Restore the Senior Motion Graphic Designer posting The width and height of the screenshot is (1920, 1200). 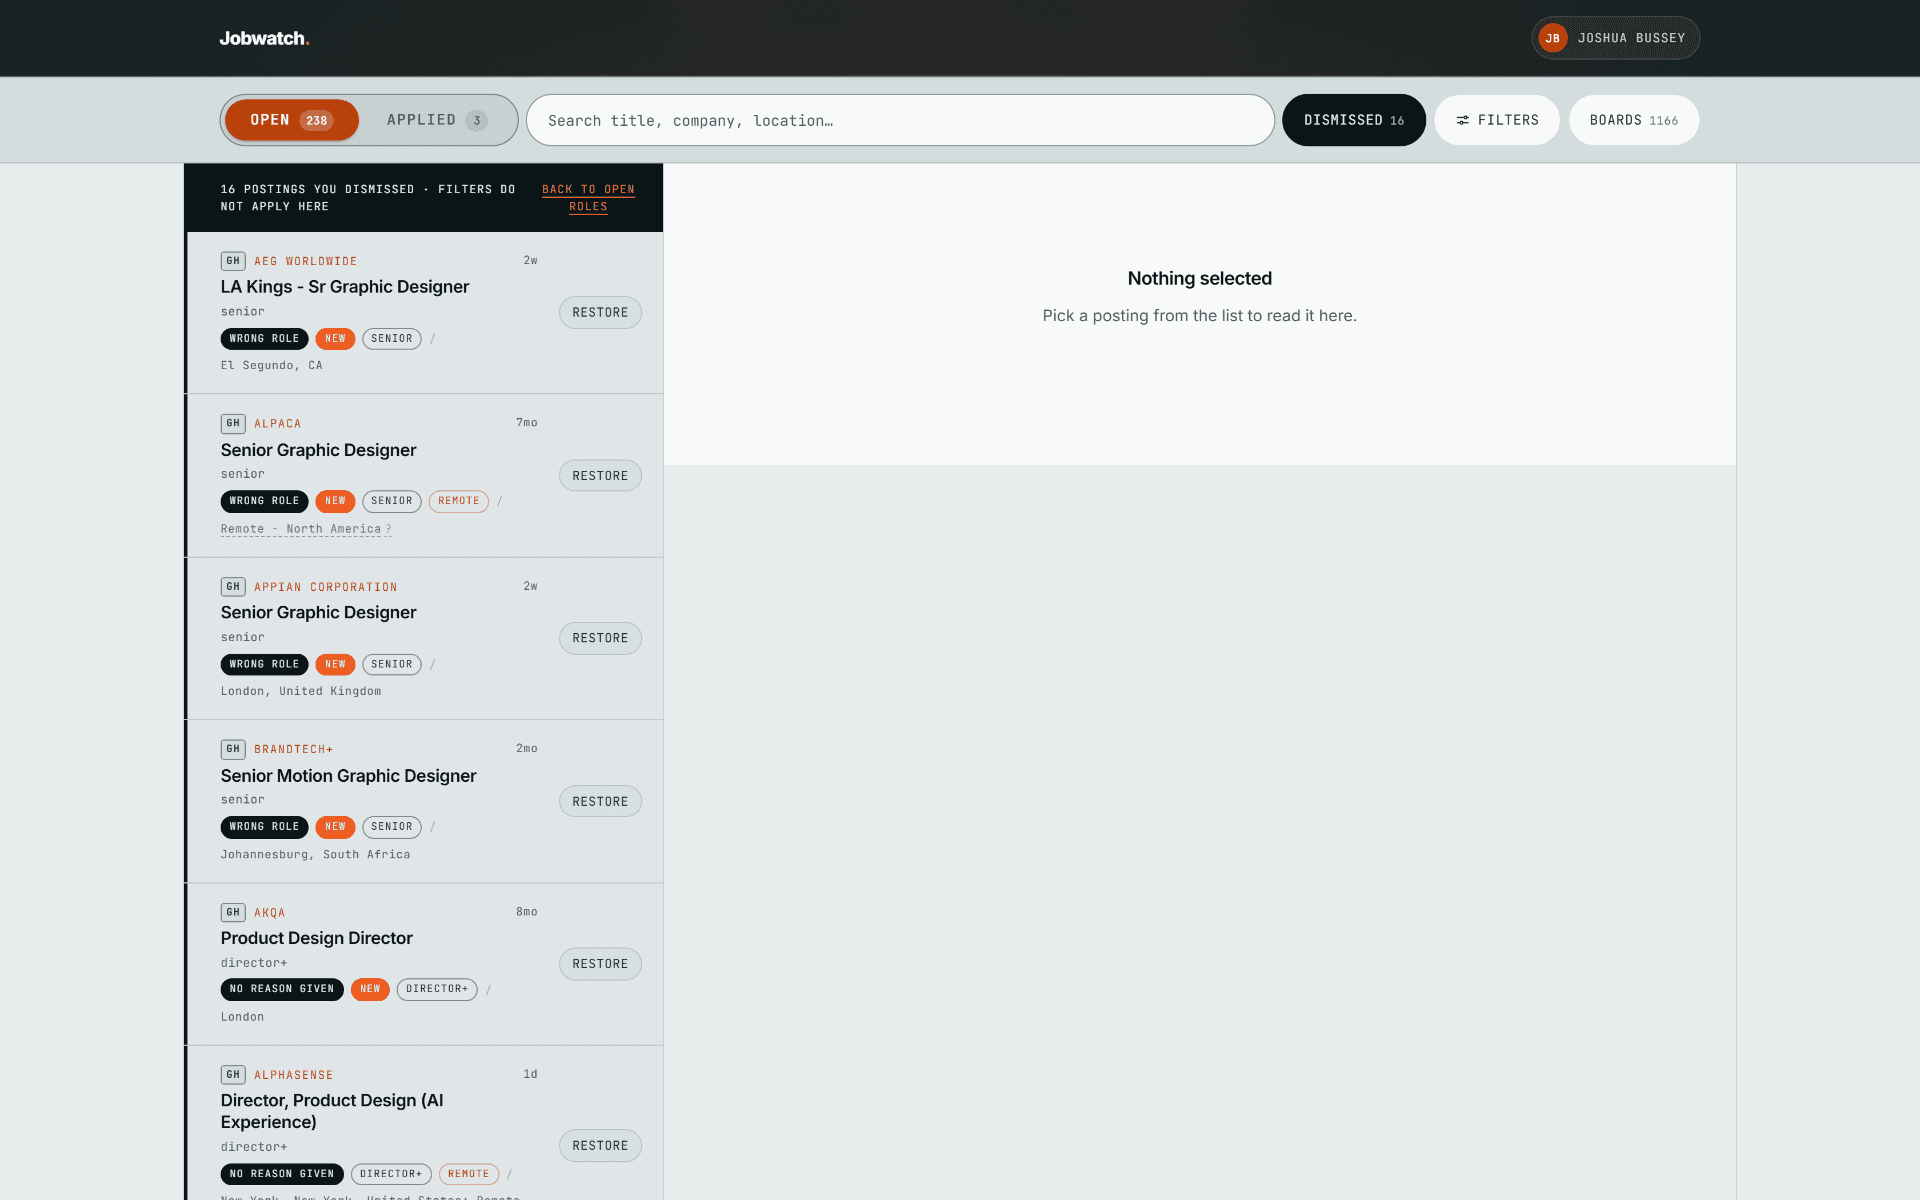pos(600,802)
